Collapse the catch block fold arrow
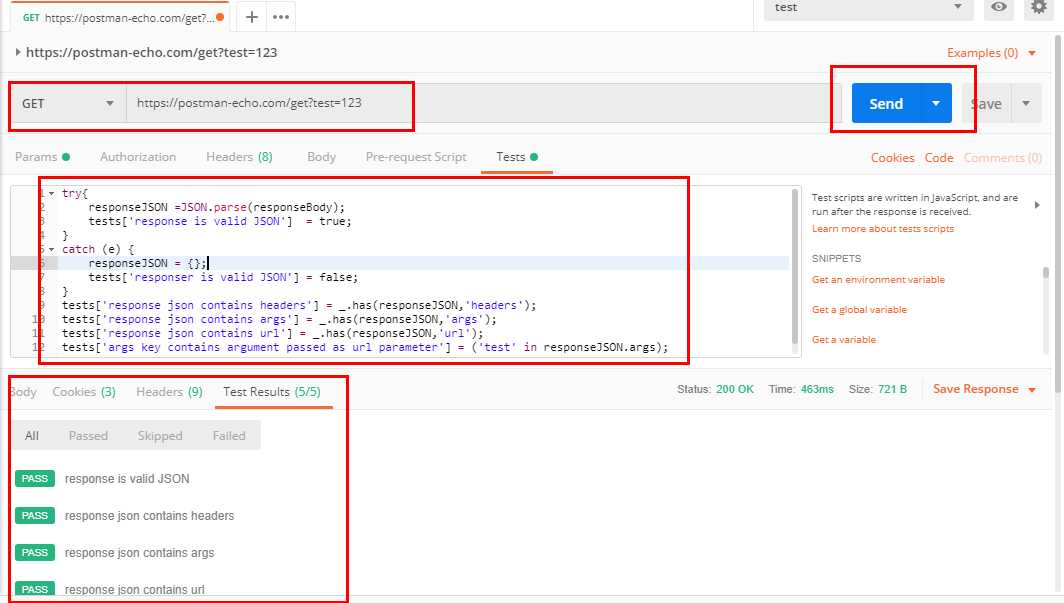This screenshot has width=1064, height=603. tap(52, 249)
